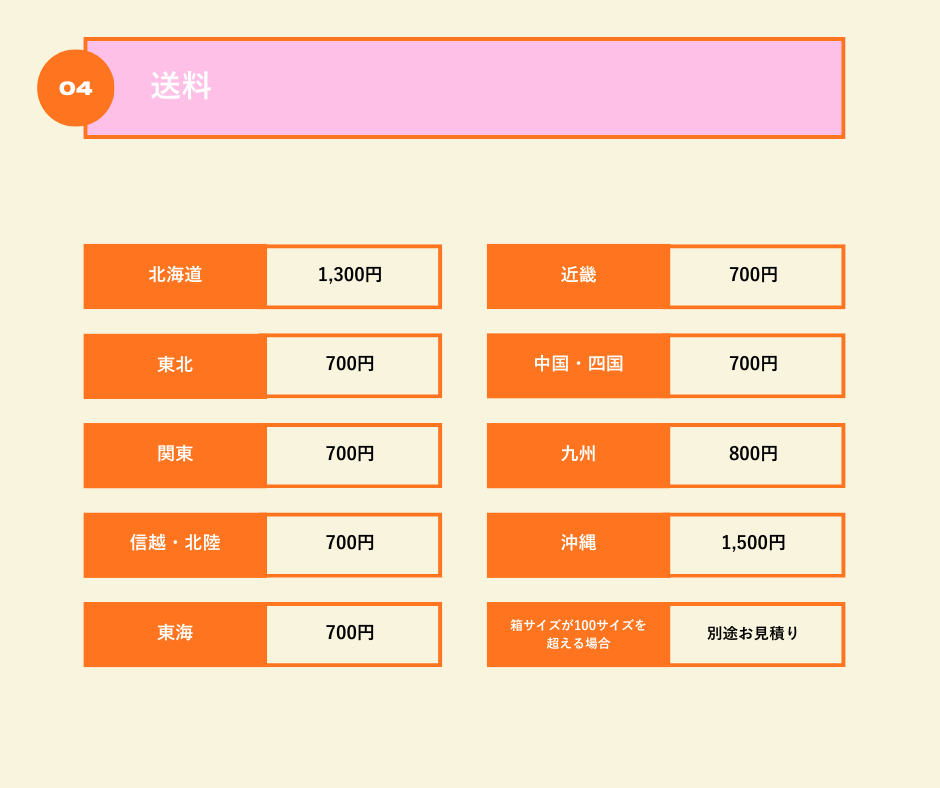940x788 pixels.
Task: Click the 箱サイズが100サイズを超える場合 label
Action: [578, 633]
